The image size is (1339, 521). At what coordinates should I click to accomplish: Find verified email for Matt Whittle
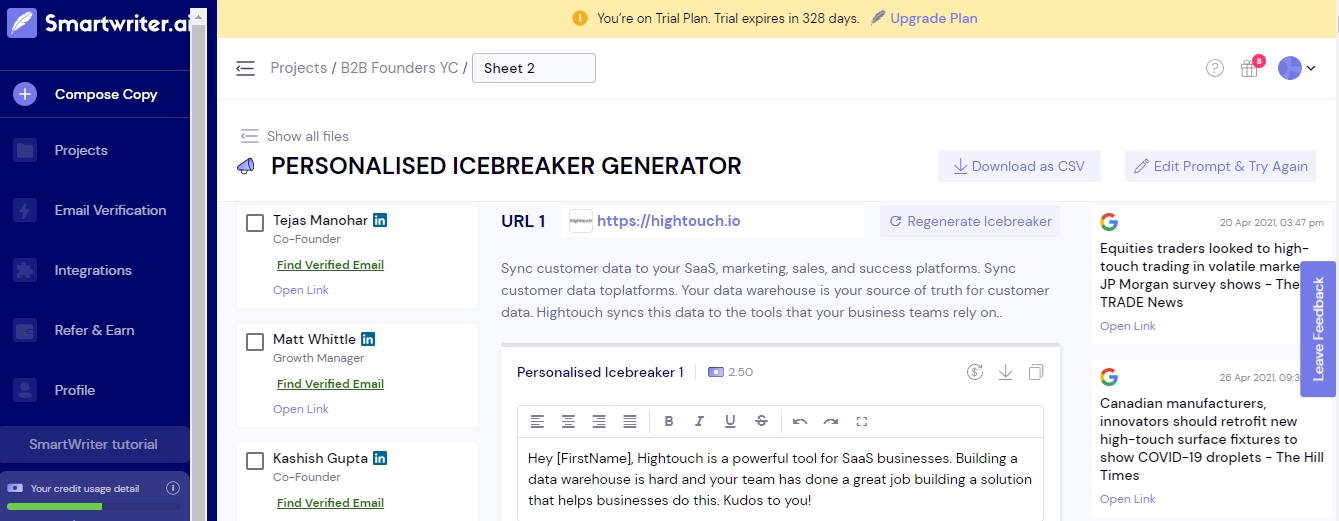[x=330, y=384]
